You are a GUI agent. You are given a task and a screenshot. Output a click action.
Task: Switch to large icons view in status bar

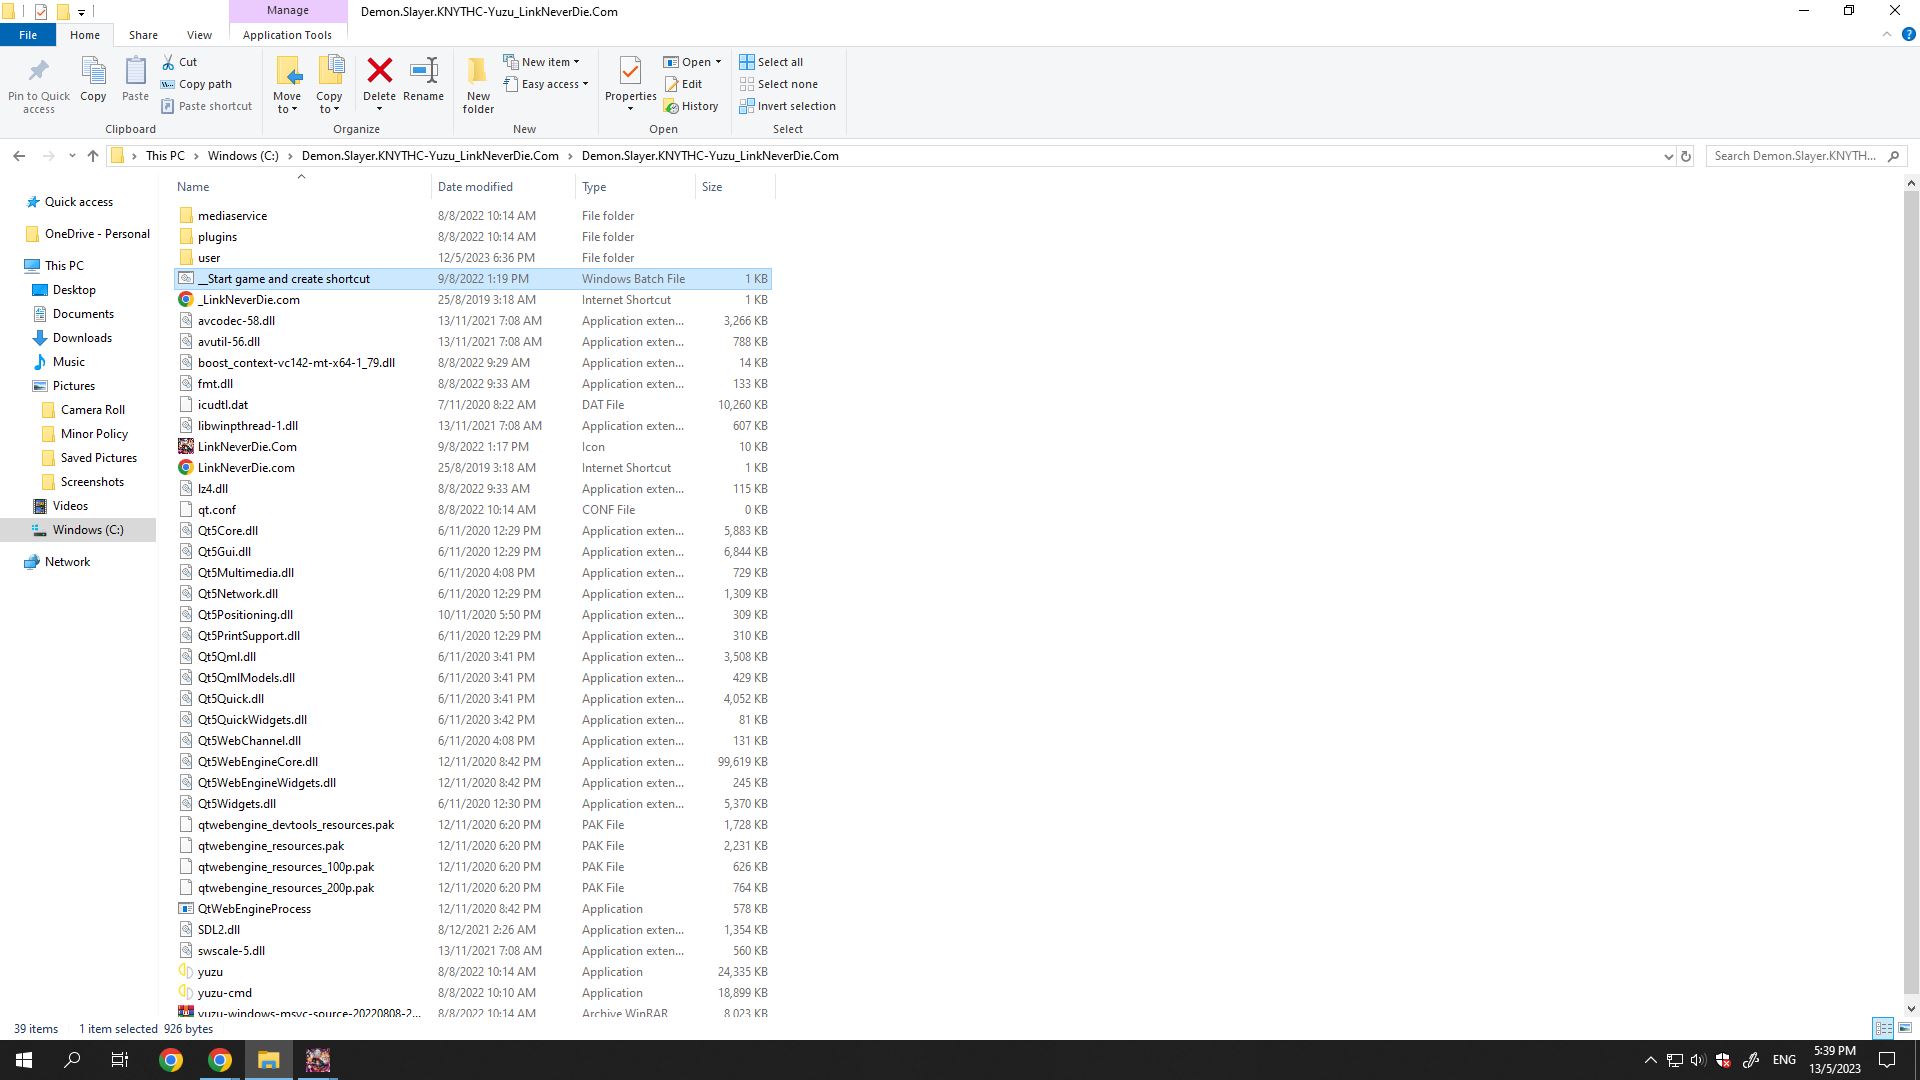click(x=1905, y=1028)
